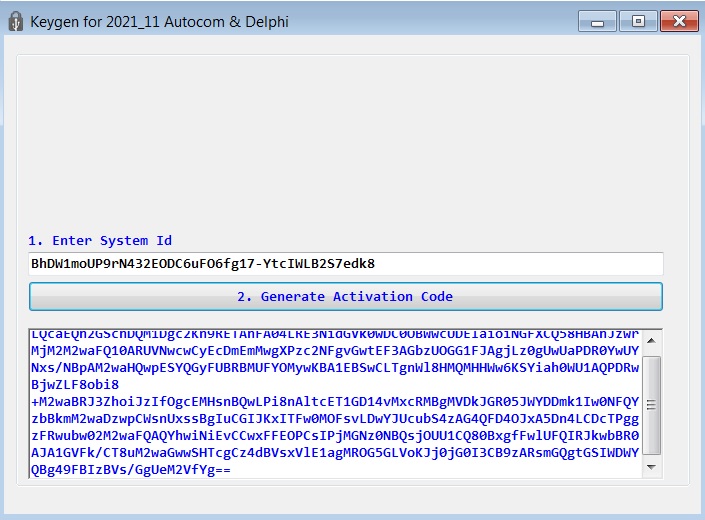Focus the System Id input field
The height and width of the screenshot is (520, 705).
tap(346, 264)
